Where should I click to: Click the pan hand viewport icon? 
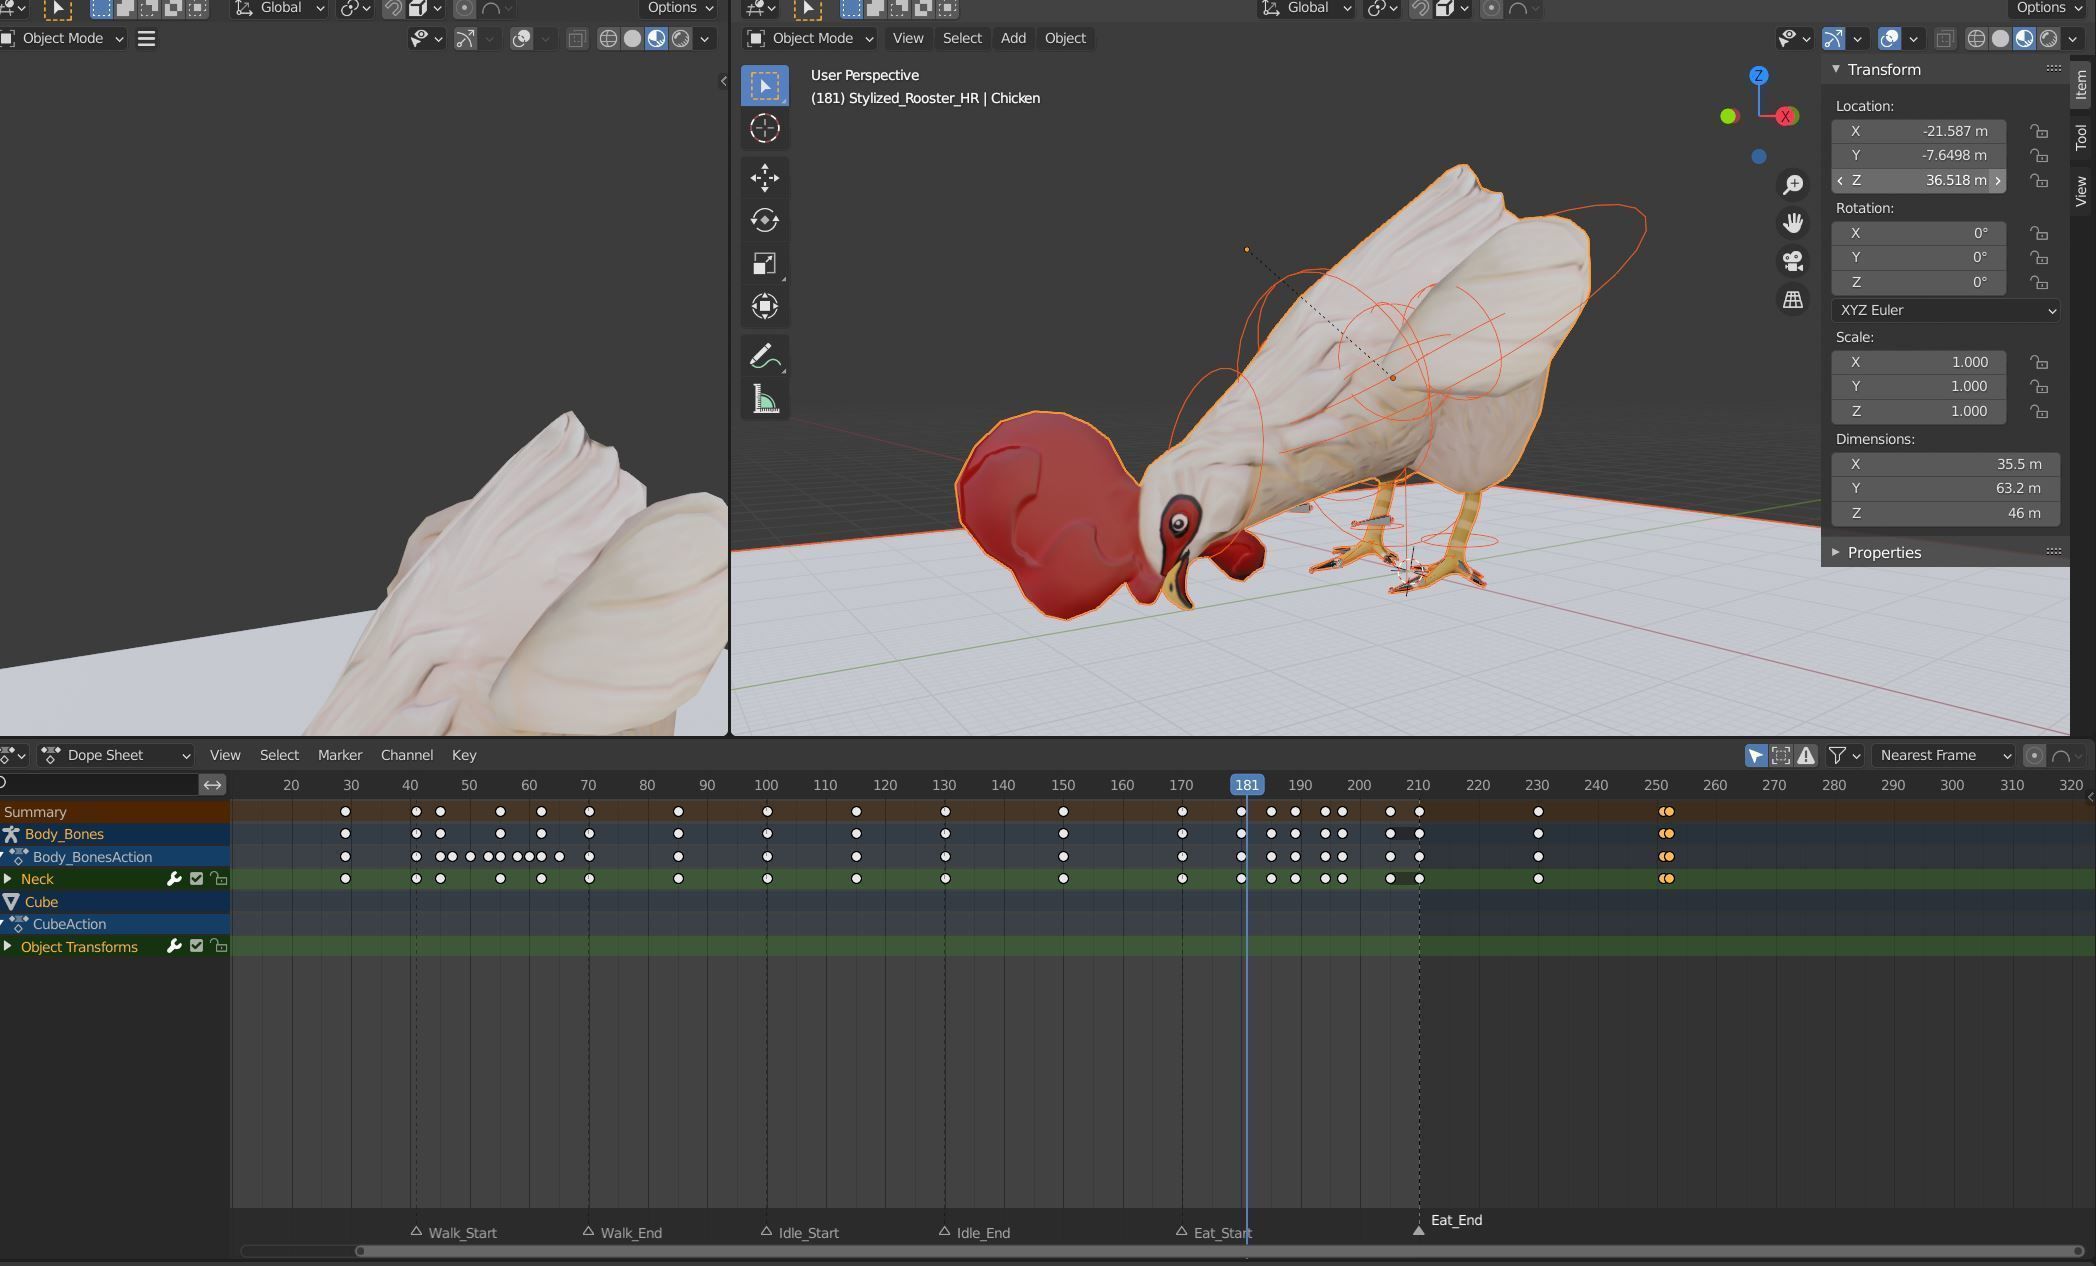(1793, 222)
